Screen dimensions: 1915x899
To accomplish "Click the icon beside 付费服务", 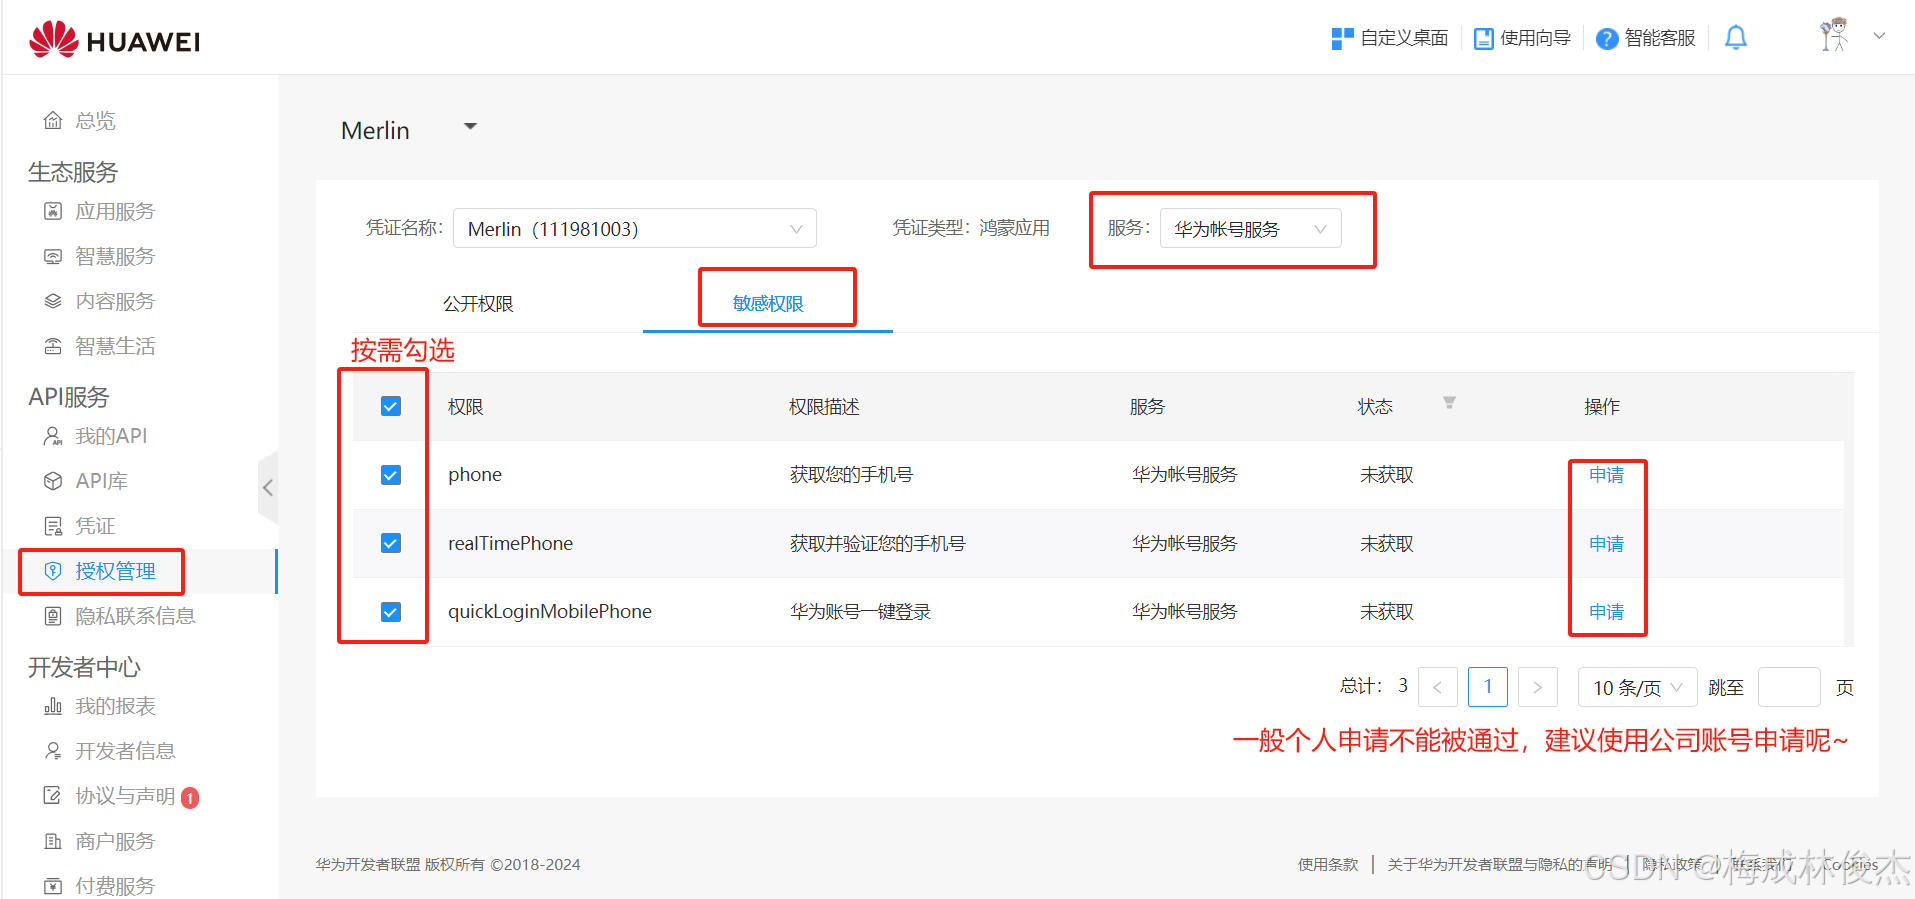I will pos(53,886).
